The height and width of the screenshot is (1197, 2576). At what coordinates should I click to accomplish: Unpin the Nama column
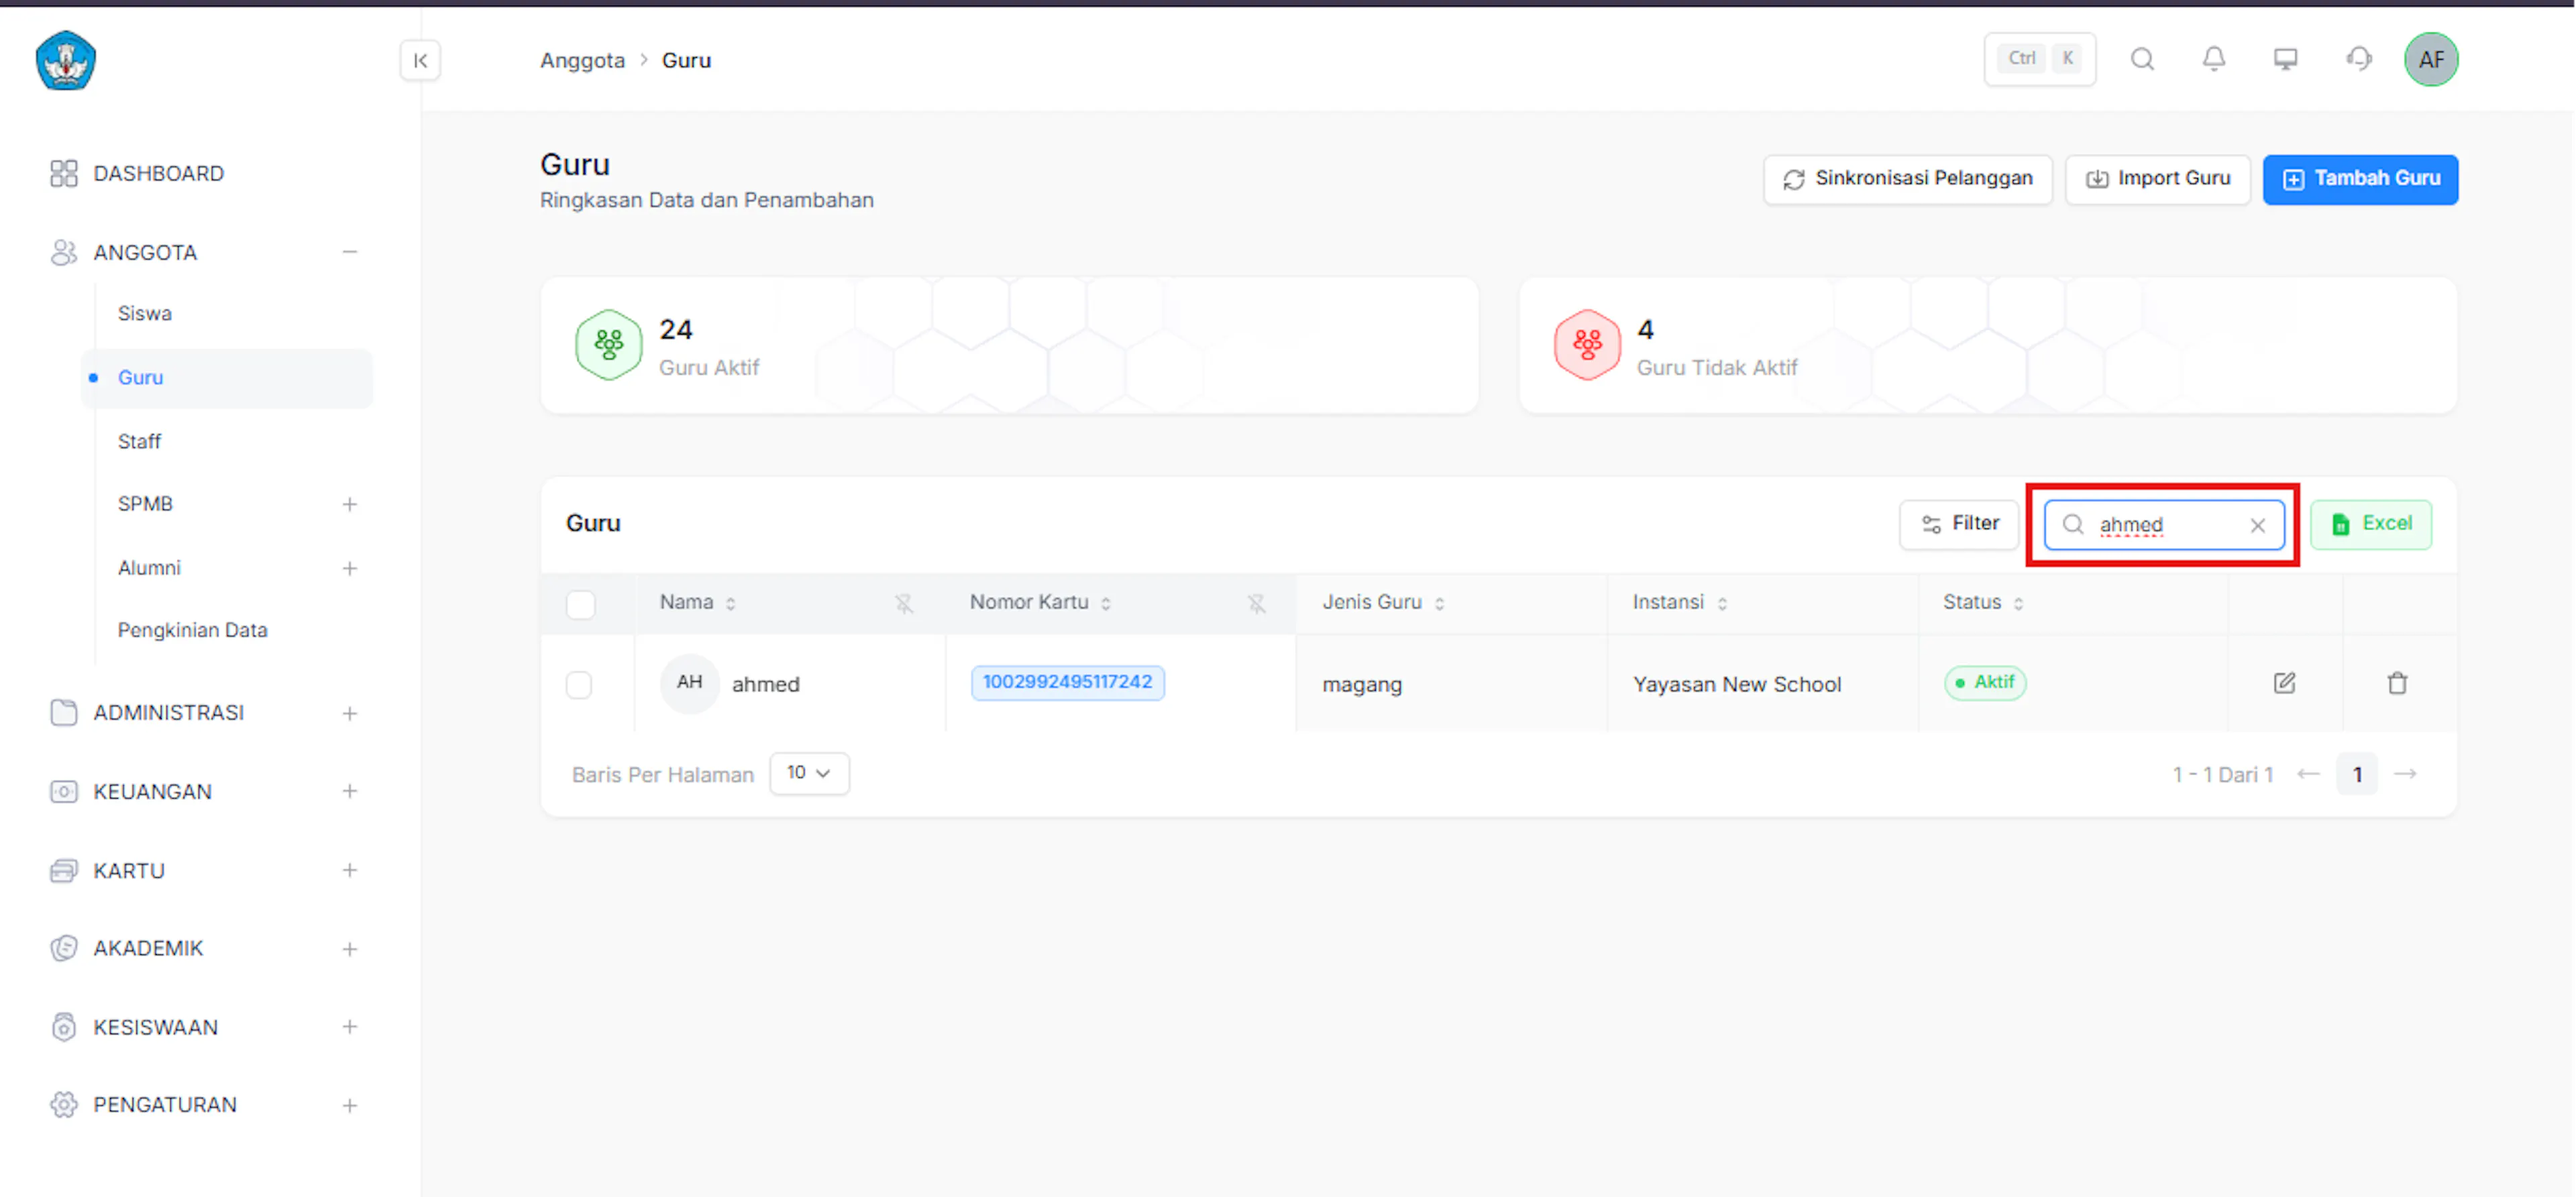pos(904,603)
